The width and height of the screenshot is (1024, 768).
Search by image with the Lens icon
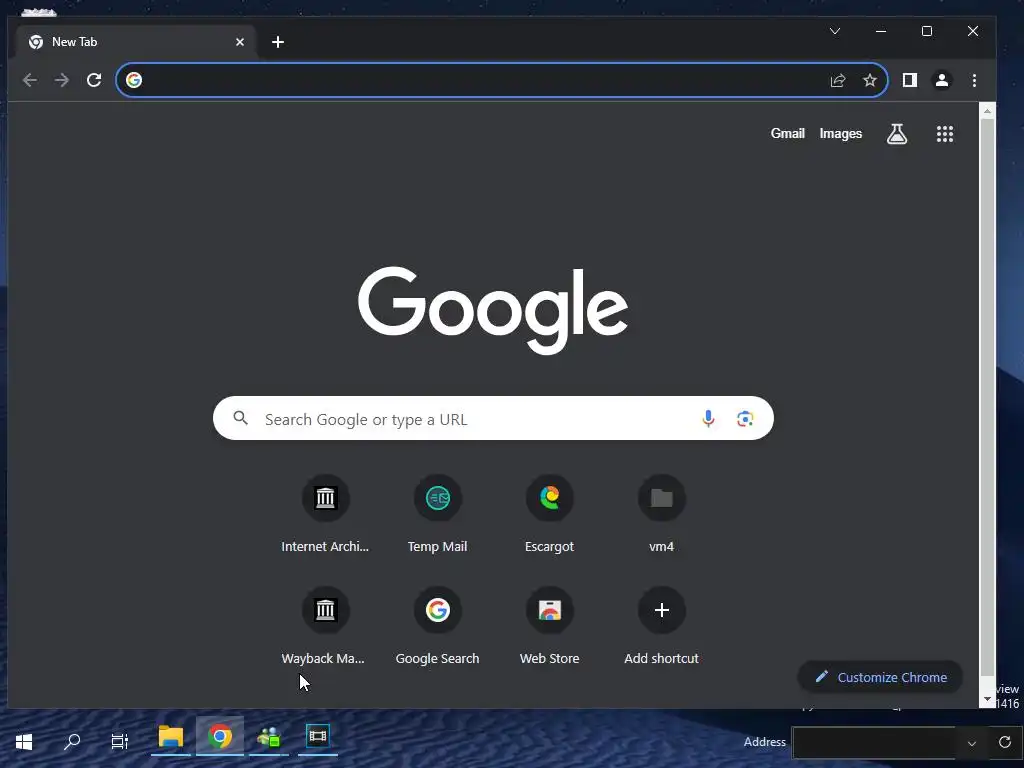pyautogui.click(x=745, y=419)
